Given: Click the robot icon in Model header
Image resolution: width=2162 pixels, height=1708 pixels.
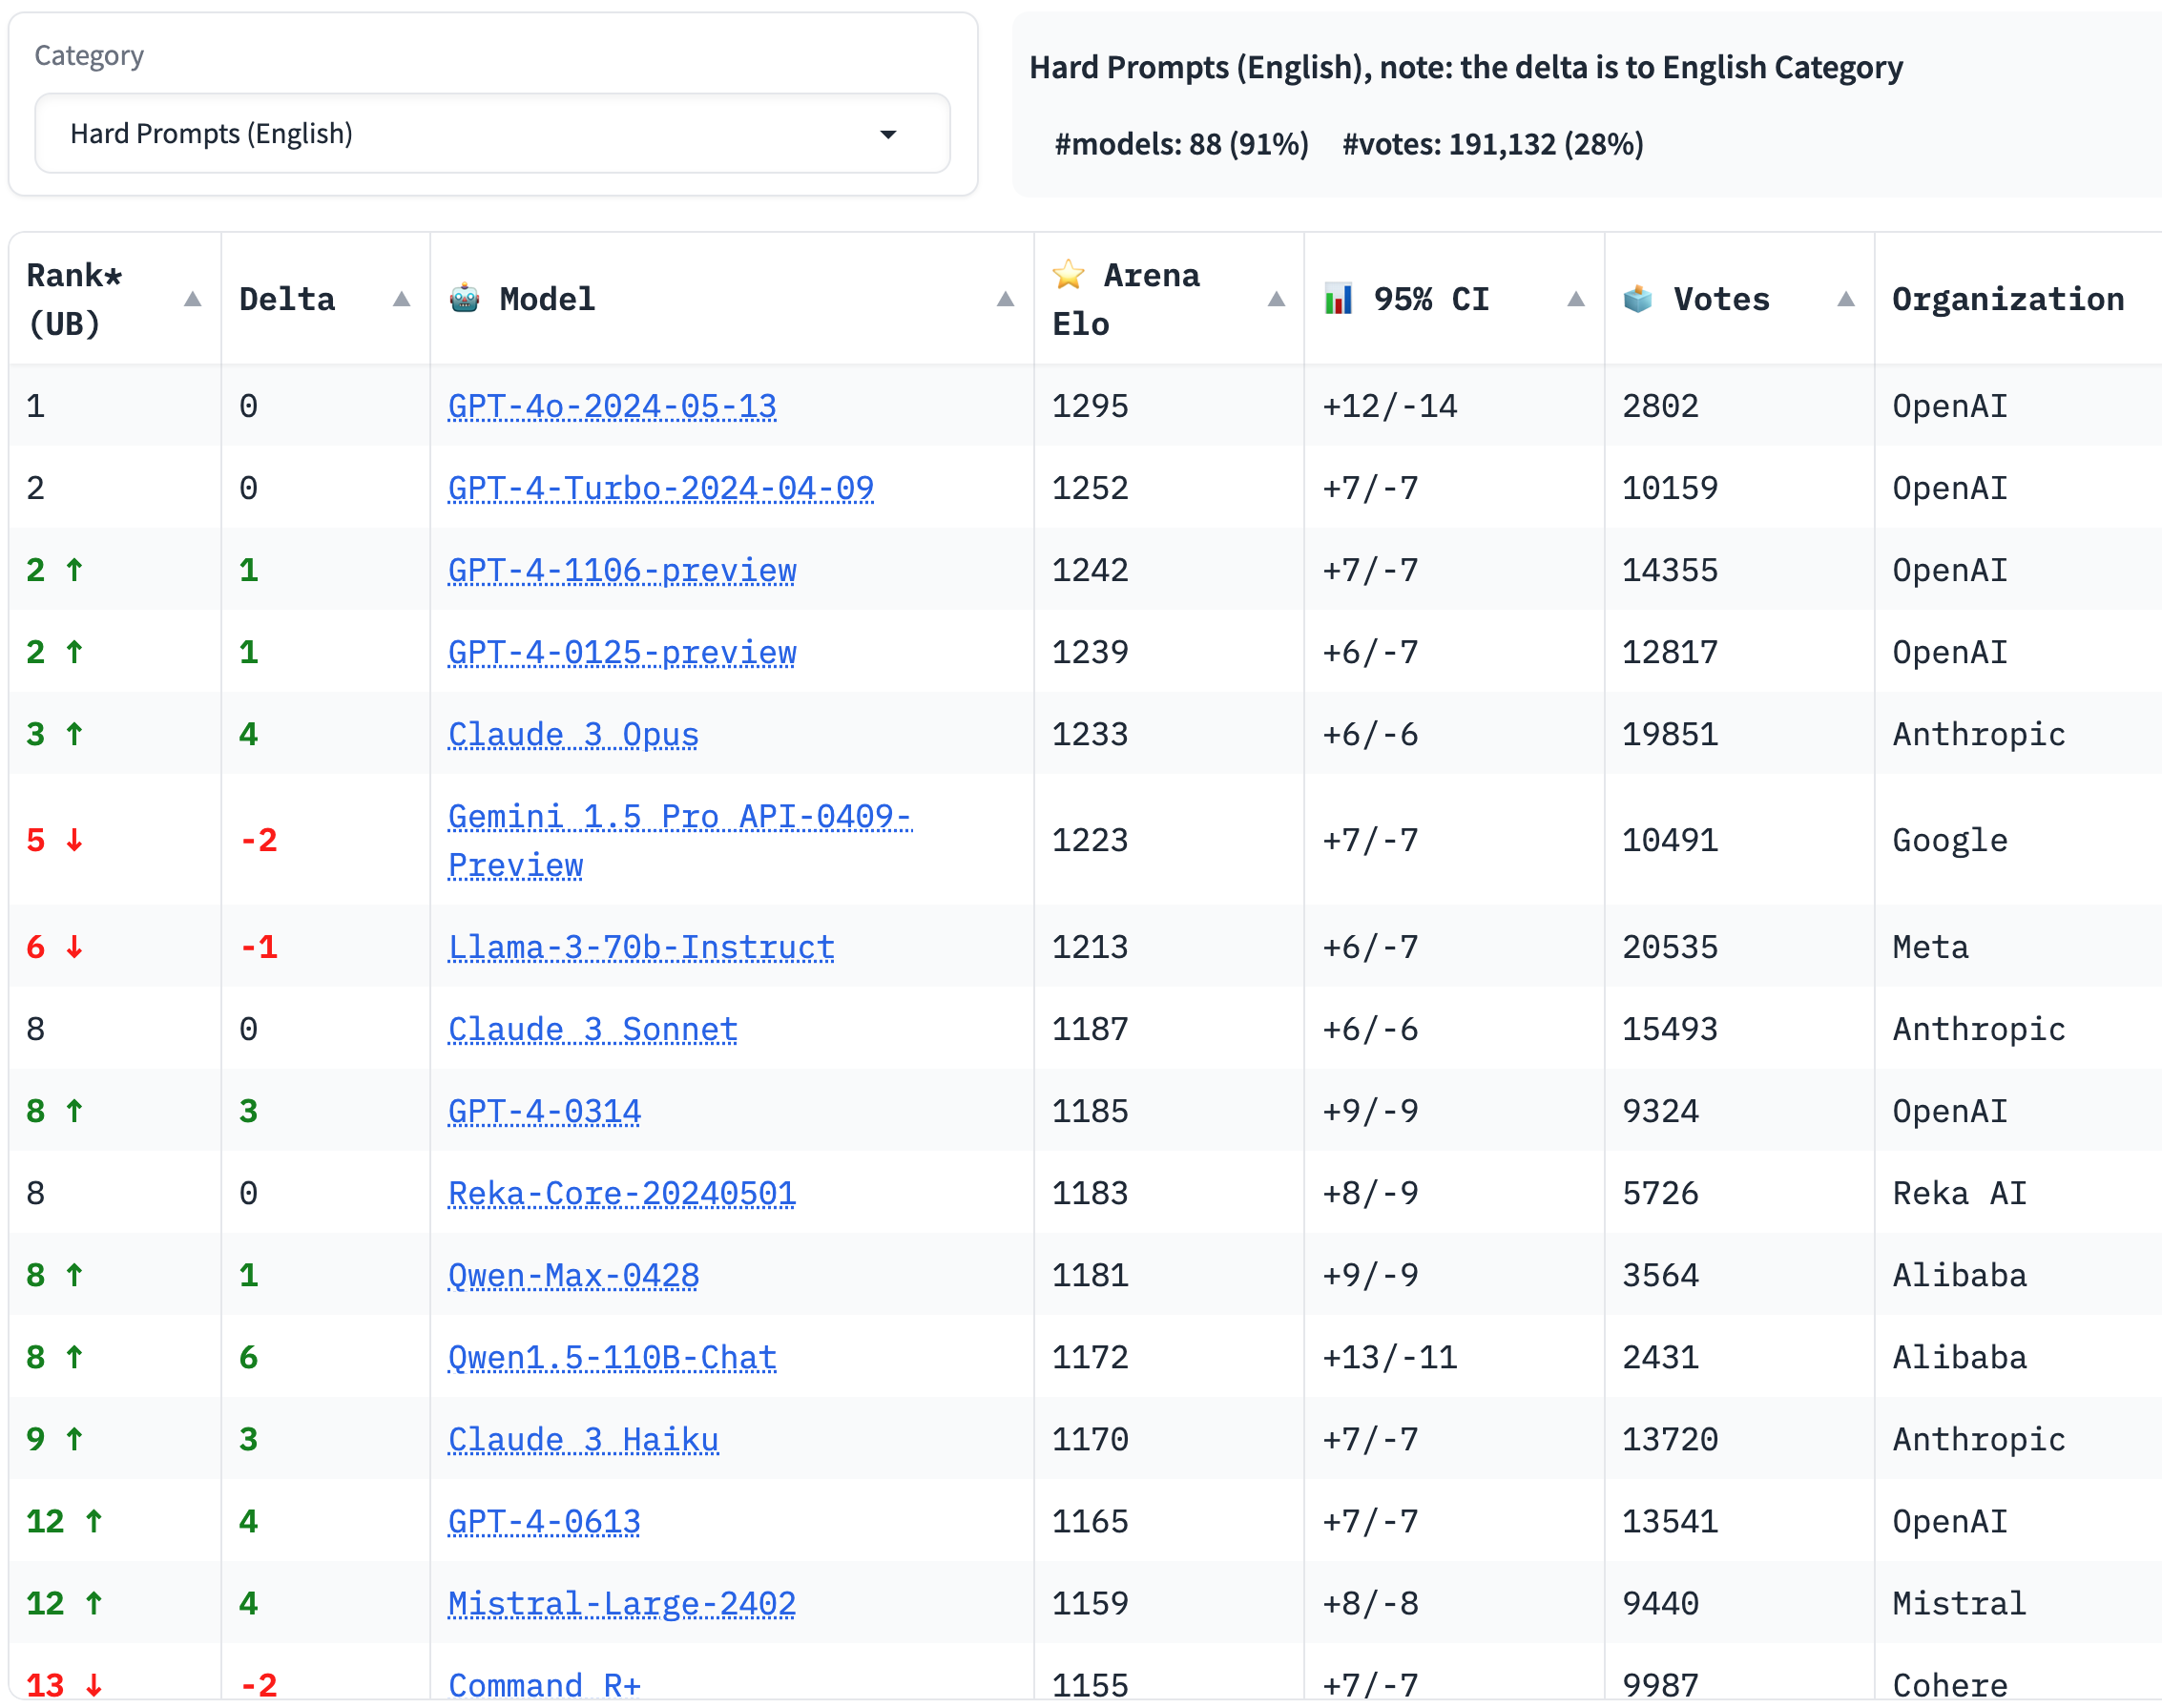Looking at the screenshot, I should [x=464, y=298].
